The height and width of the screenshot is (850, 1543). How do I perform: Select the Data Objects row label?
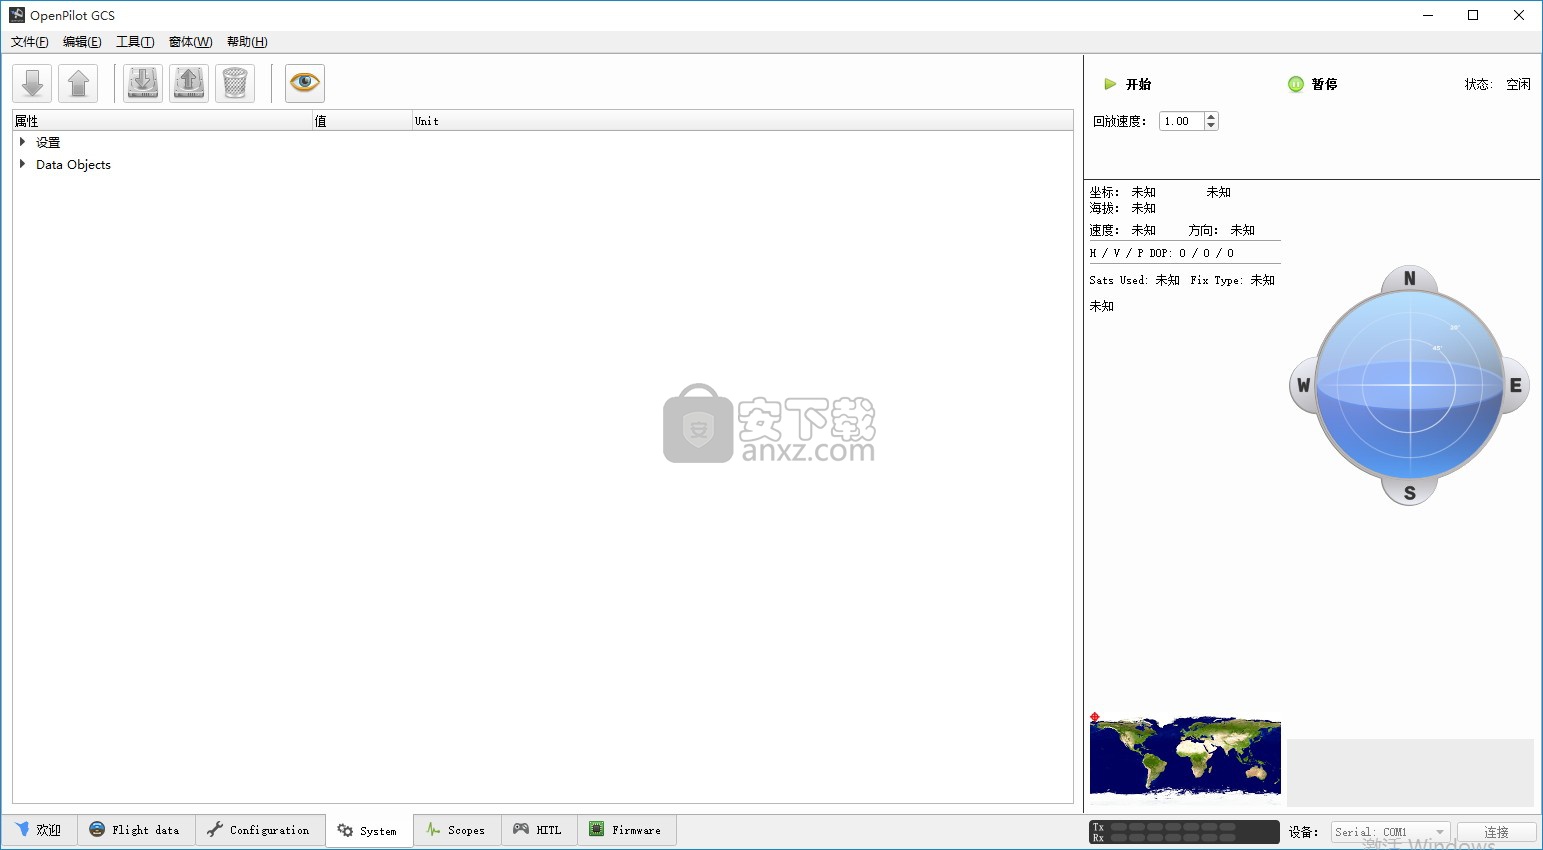73,165
